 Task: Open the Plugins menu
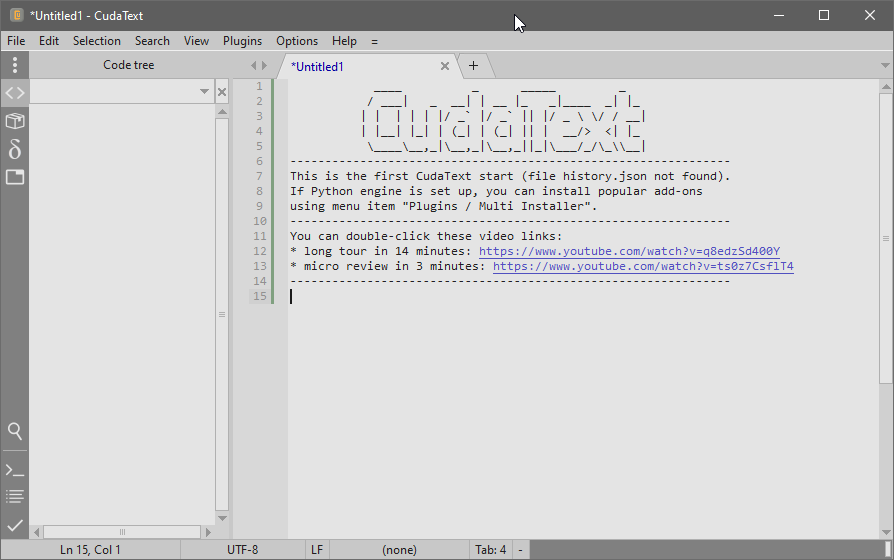(242, 41)
